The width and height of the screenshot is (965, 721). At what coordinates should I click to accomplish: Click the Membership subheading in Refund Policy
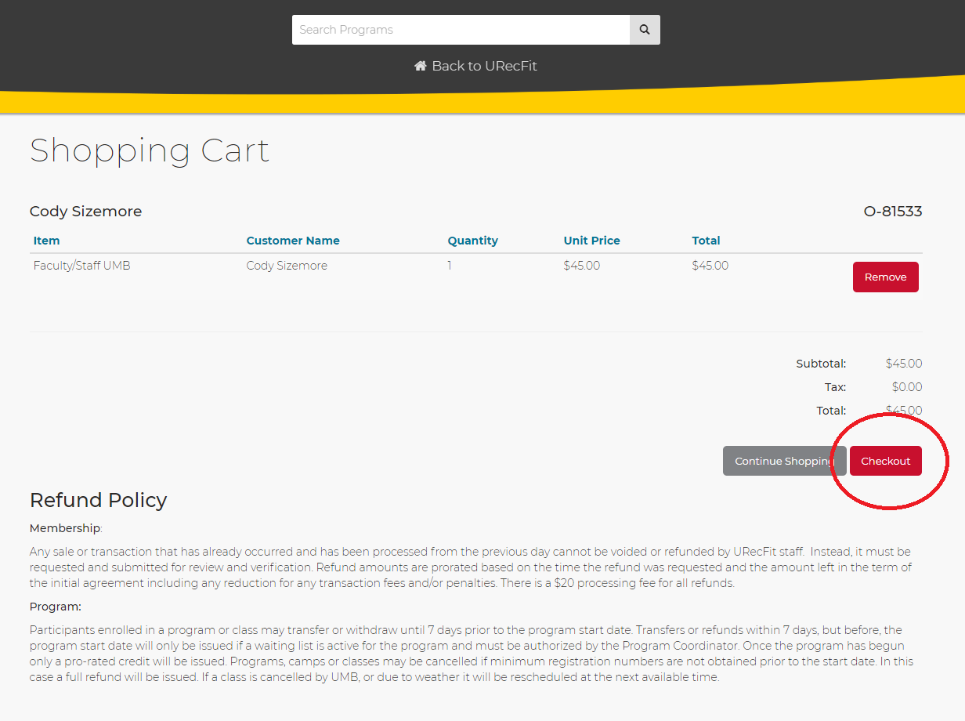pos(66,528)
